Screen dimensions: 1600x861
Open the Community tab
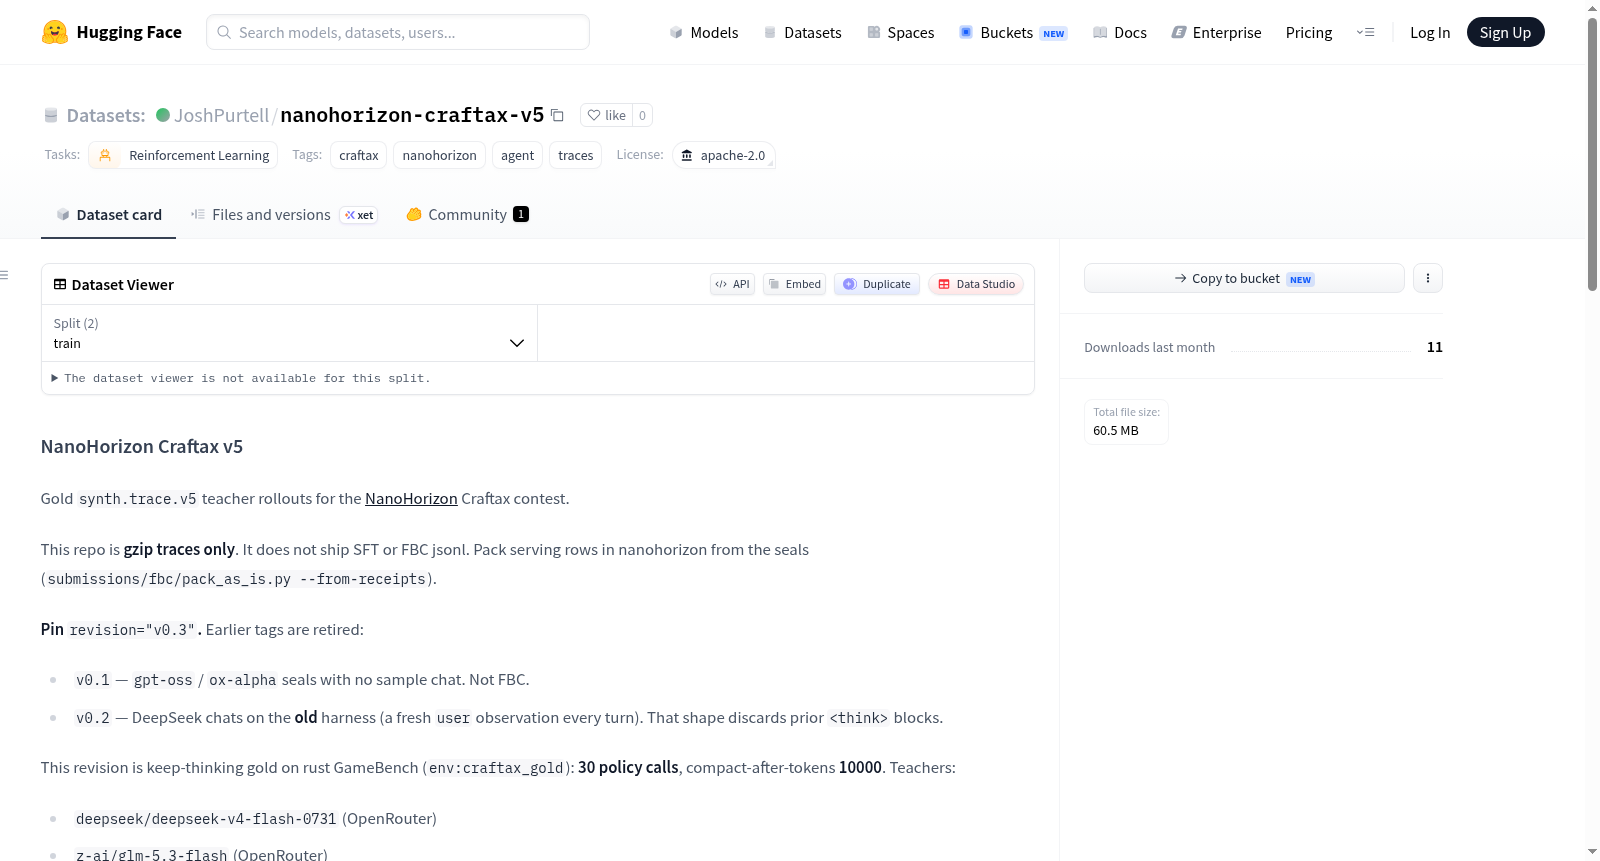(x=467, y=215)
